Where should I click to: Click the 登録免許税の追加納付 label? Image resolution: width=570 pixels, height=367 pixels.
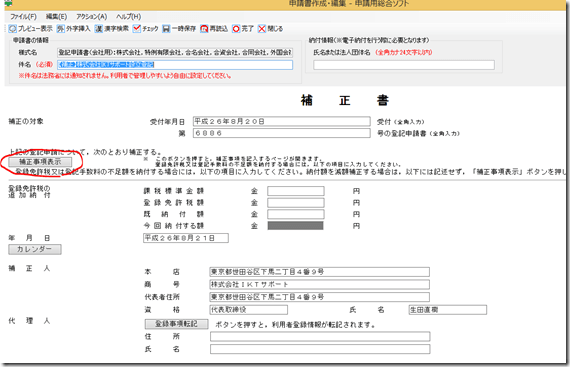[29, 191]
